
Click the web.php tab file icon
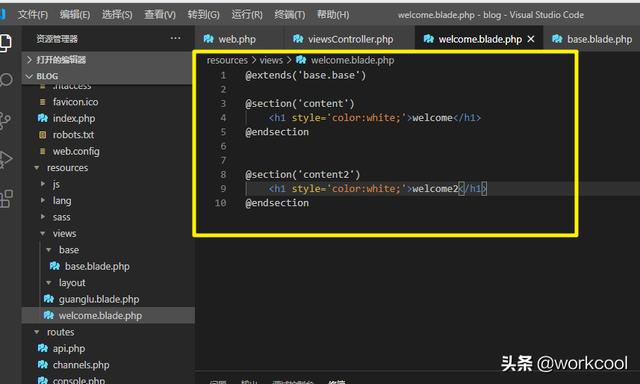[209, 39]
